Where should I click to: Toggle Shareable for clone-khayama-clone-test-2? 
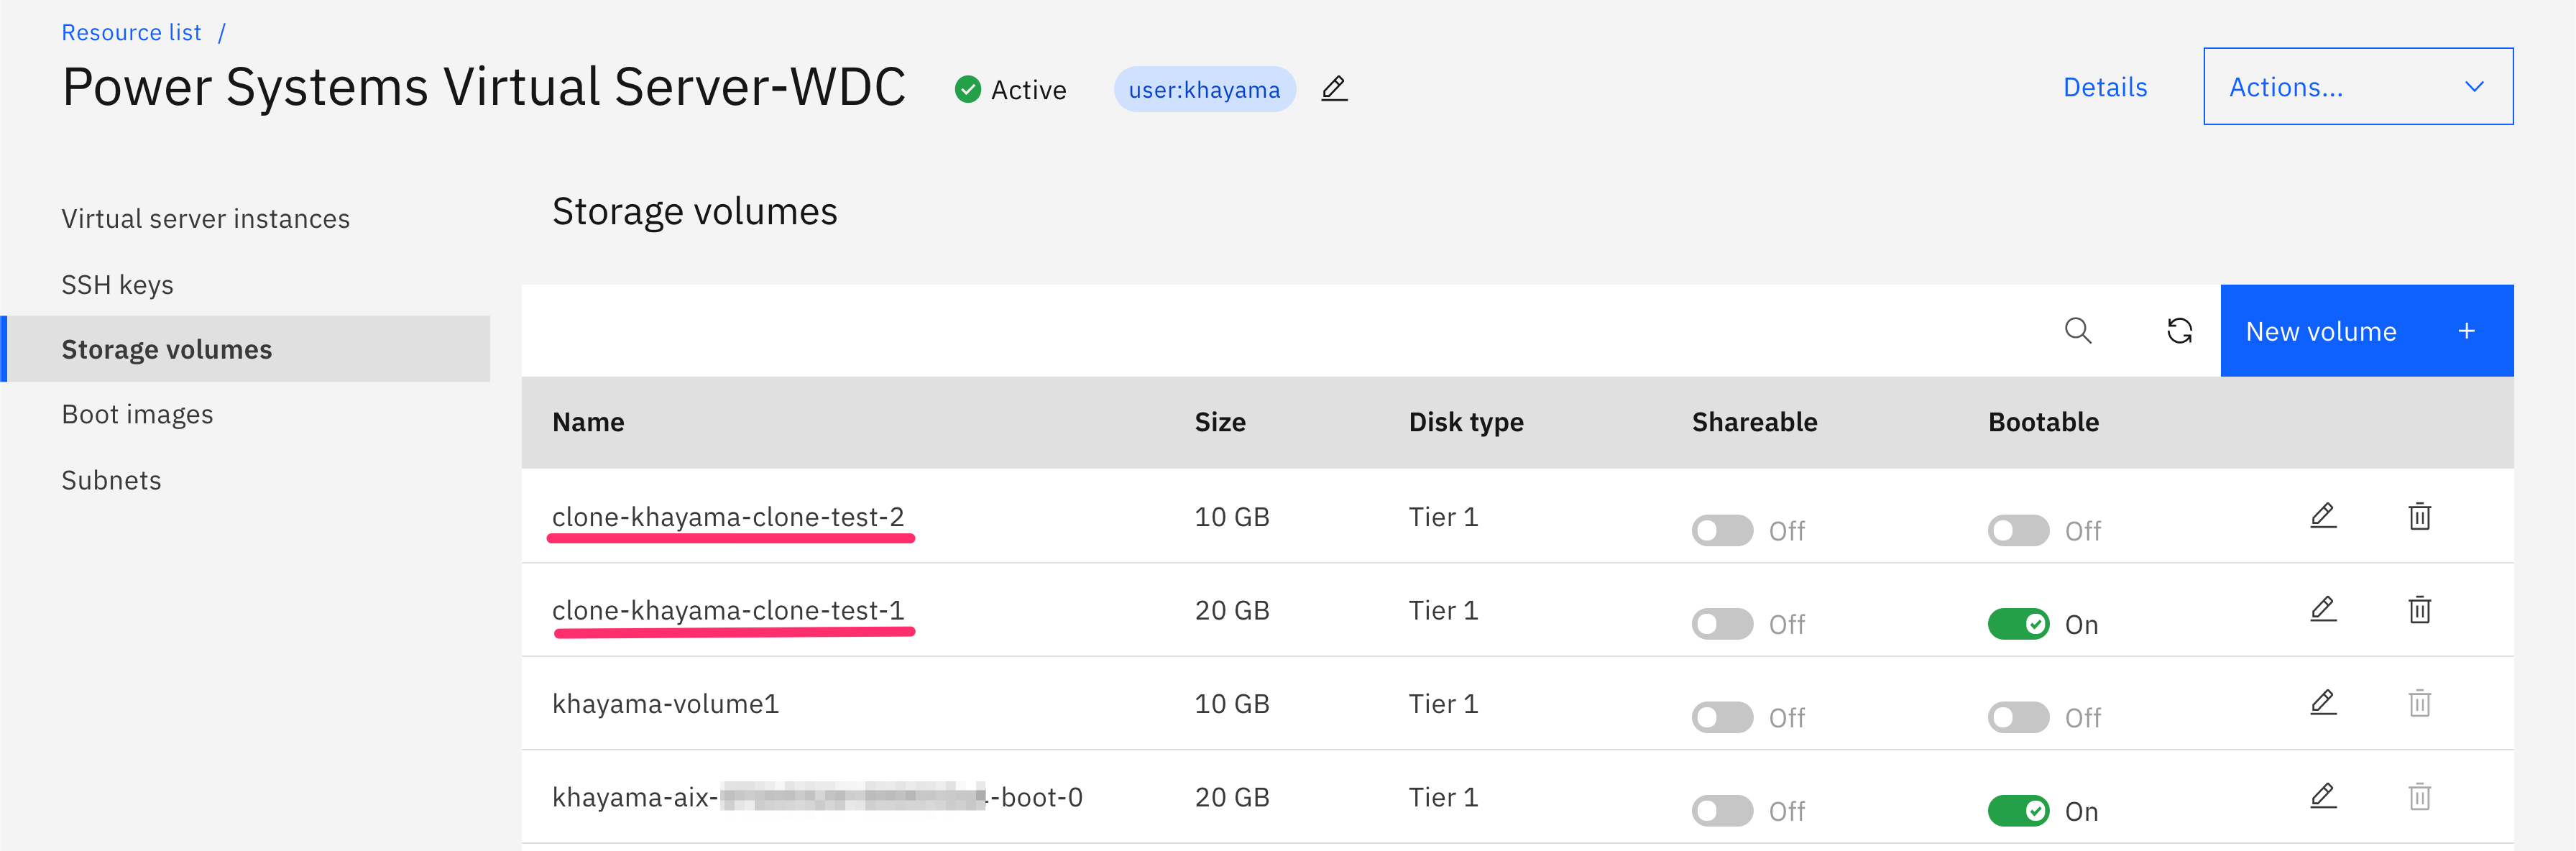tap(1721, 530)
